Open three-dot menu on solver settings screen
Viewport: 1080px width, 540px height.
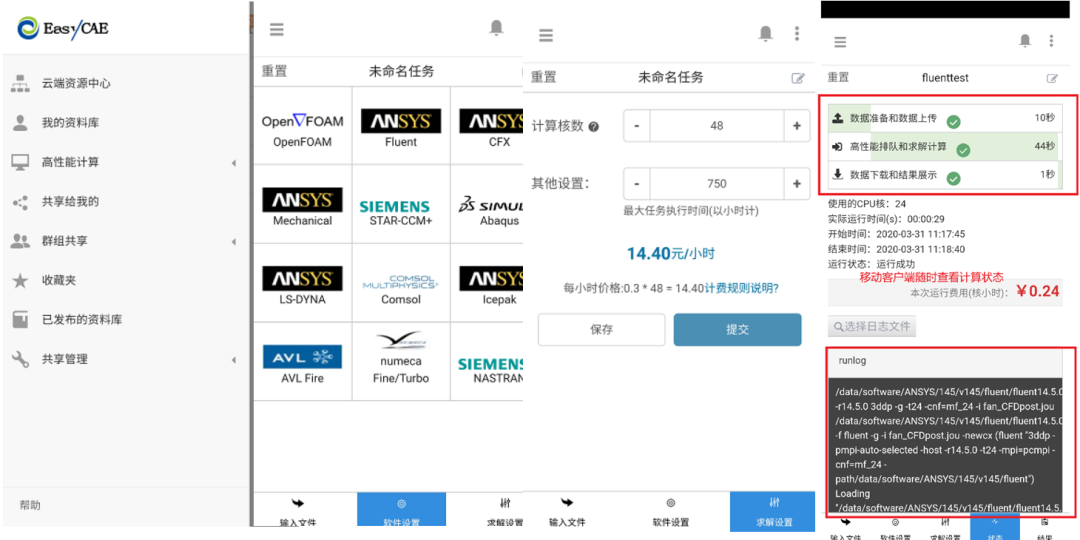point(797,33)
